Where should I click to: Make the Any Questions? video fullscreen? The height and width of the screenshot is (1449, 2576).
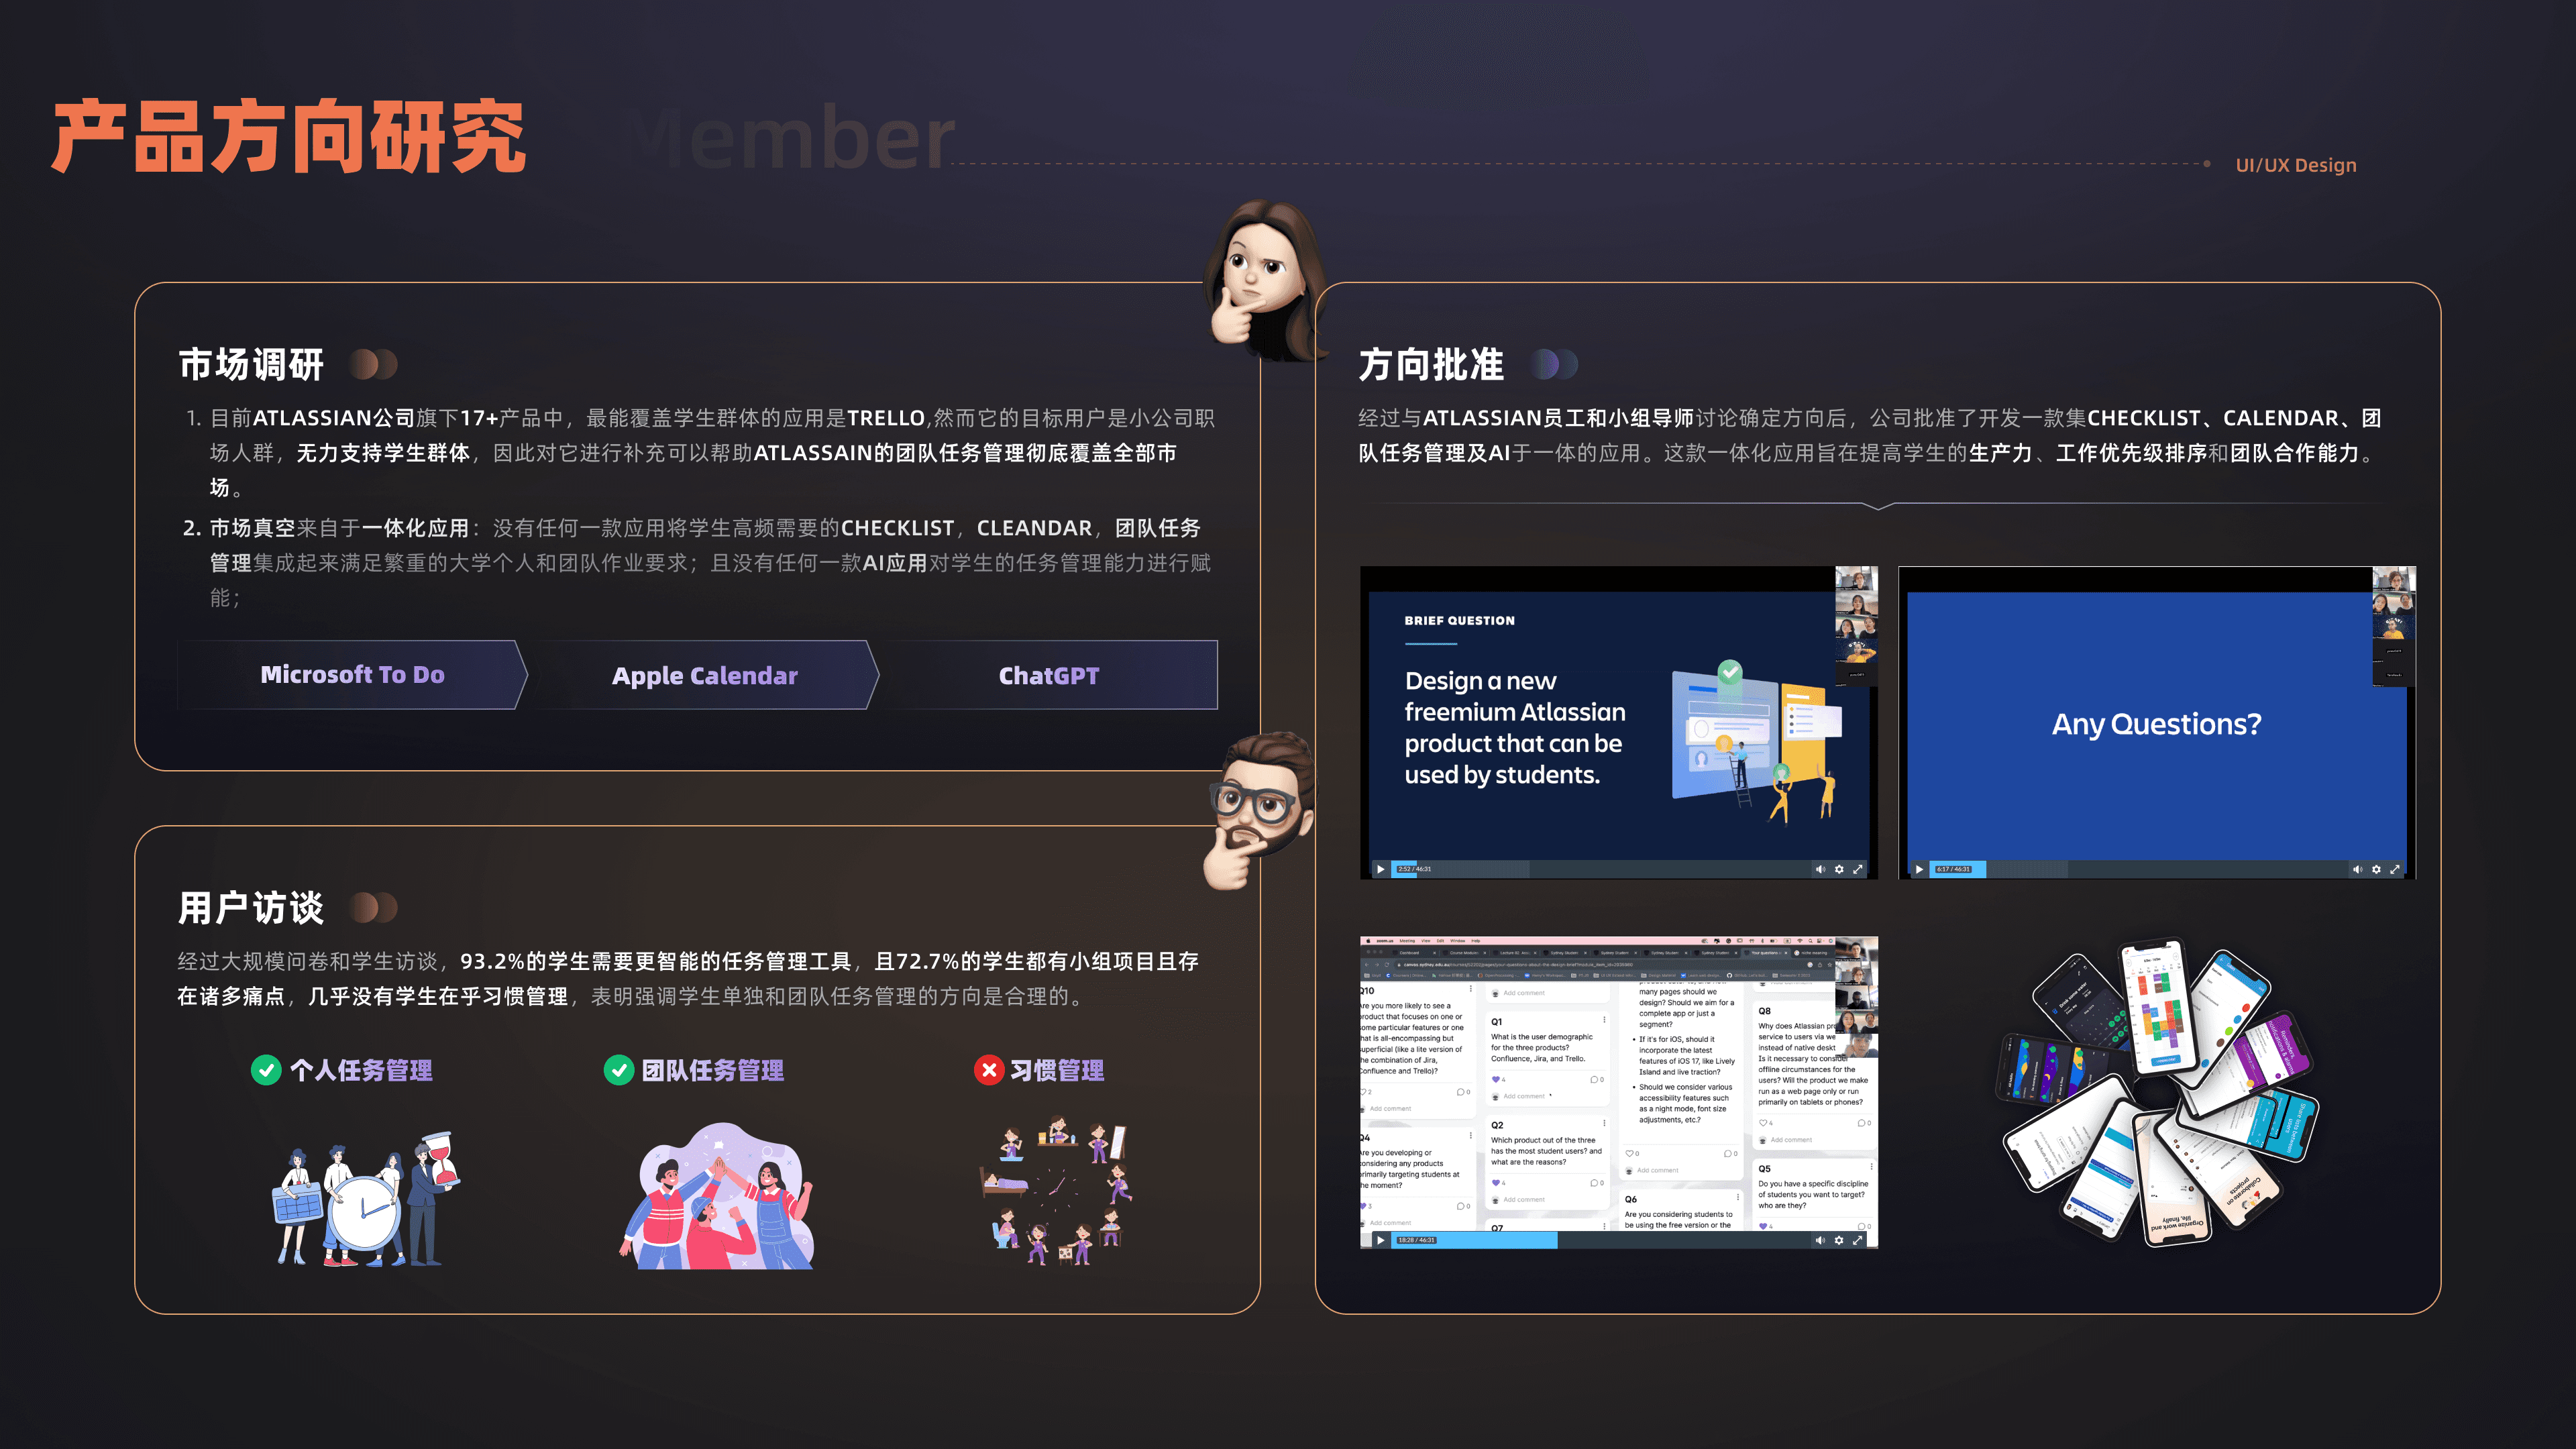point(2395,869)
